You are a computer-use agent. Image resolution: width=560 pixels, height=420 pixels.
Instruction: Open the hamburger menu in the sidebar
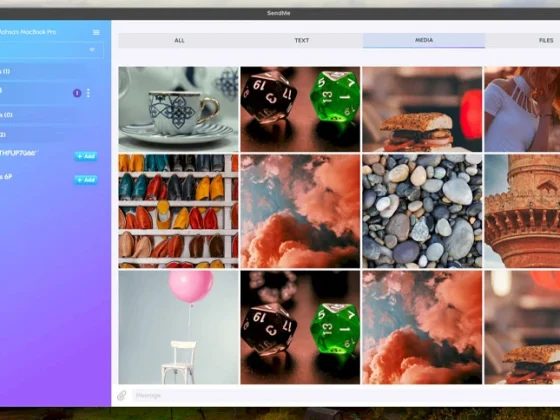click(96, 32)
